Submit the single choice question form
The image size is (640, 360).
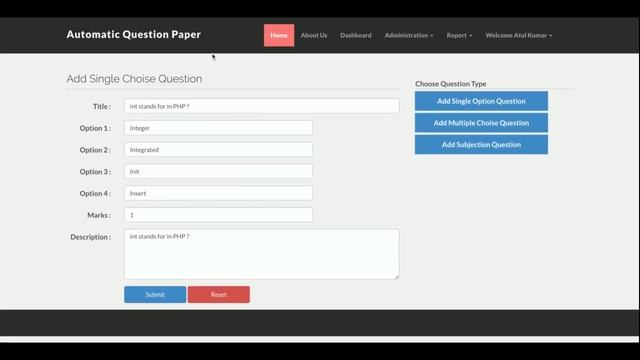155,294
